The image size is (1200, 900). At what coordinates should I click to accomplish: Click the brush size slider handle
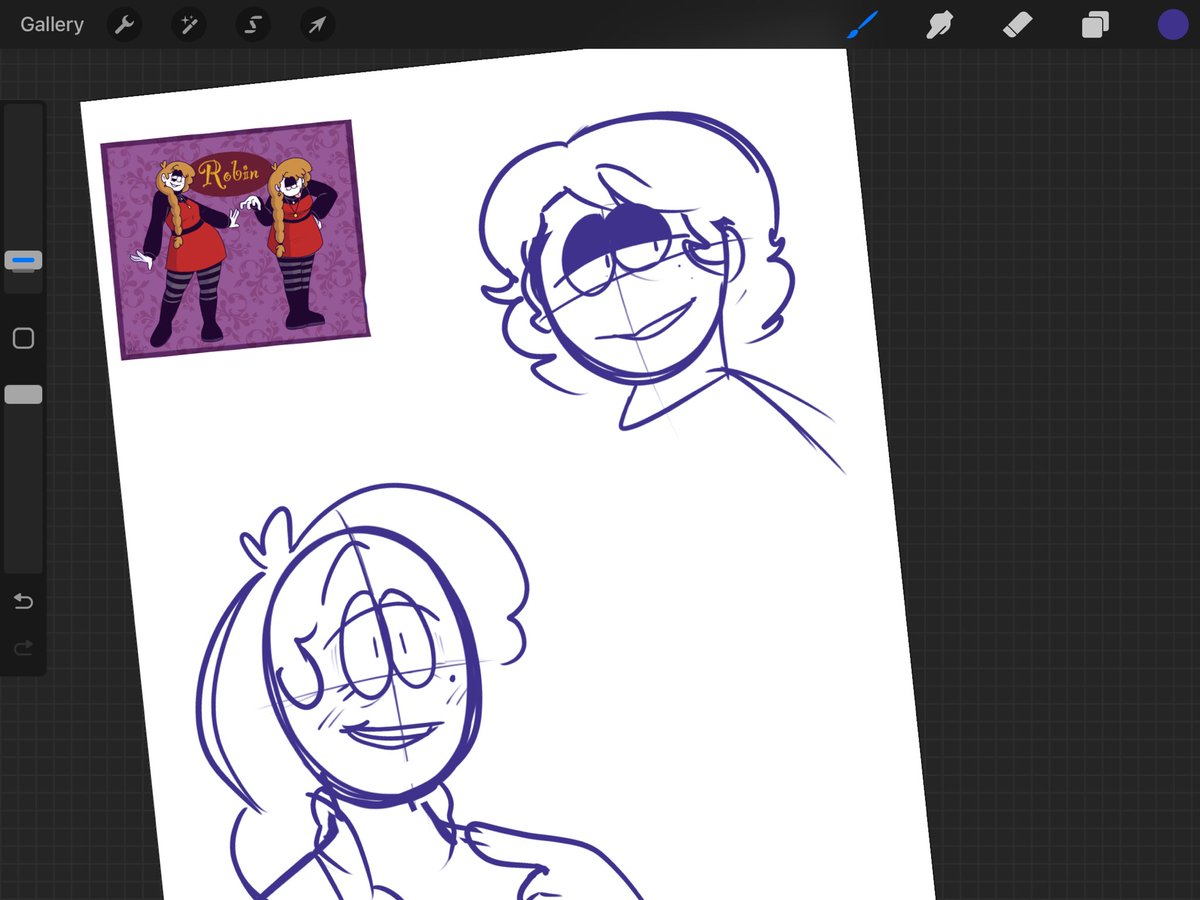click(x=23, y=260)
